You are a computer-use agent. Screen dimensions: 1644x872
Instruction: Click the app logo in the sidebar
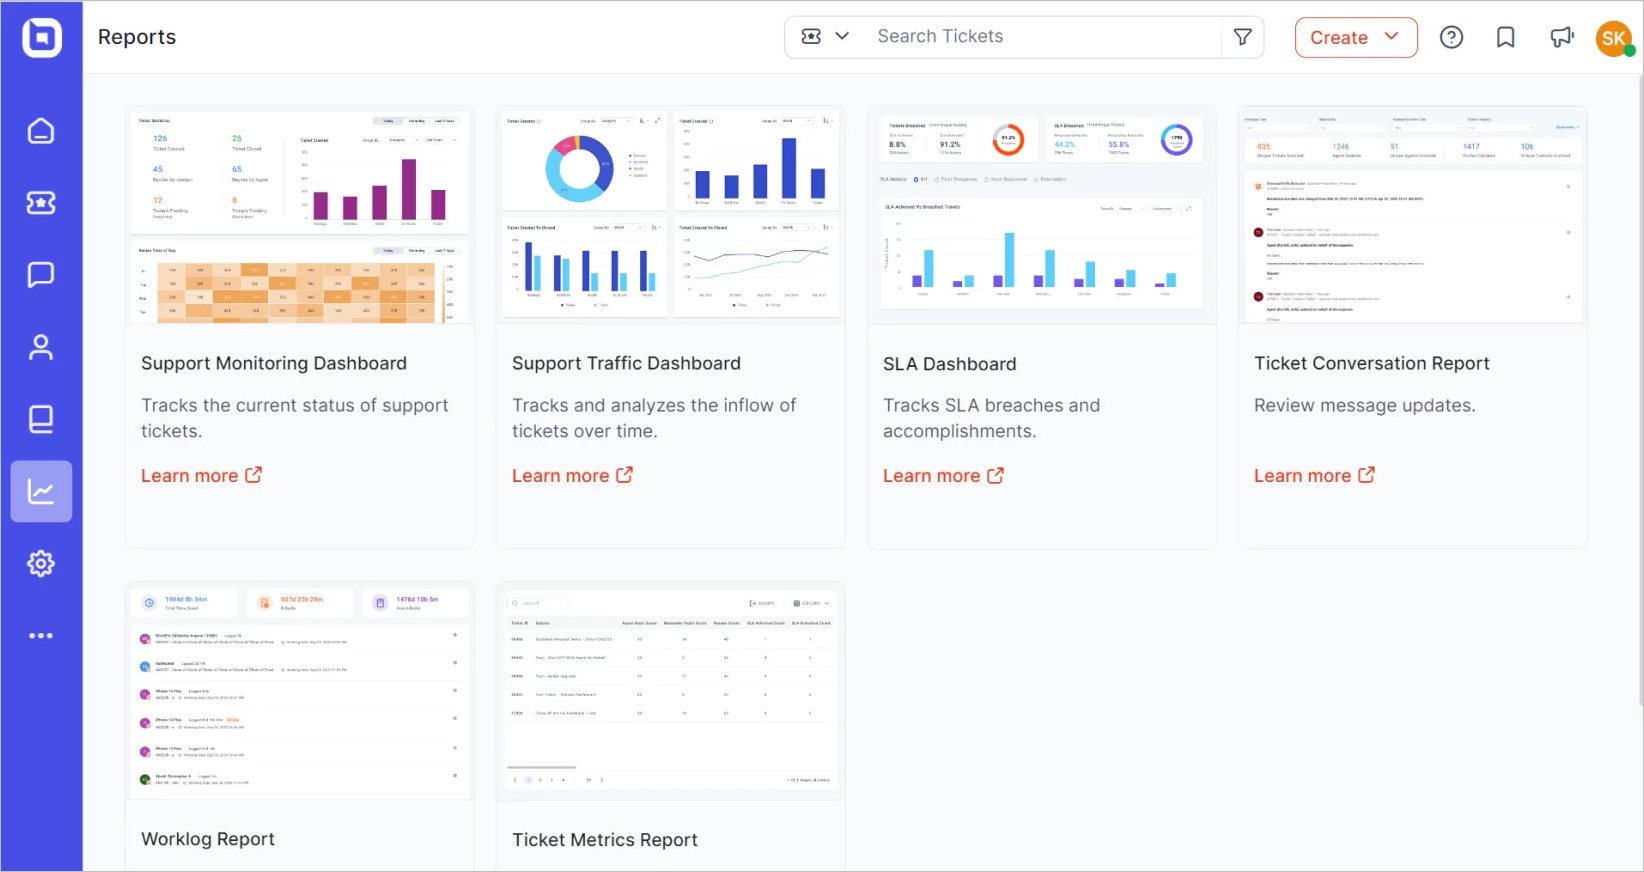pos(41,38)
